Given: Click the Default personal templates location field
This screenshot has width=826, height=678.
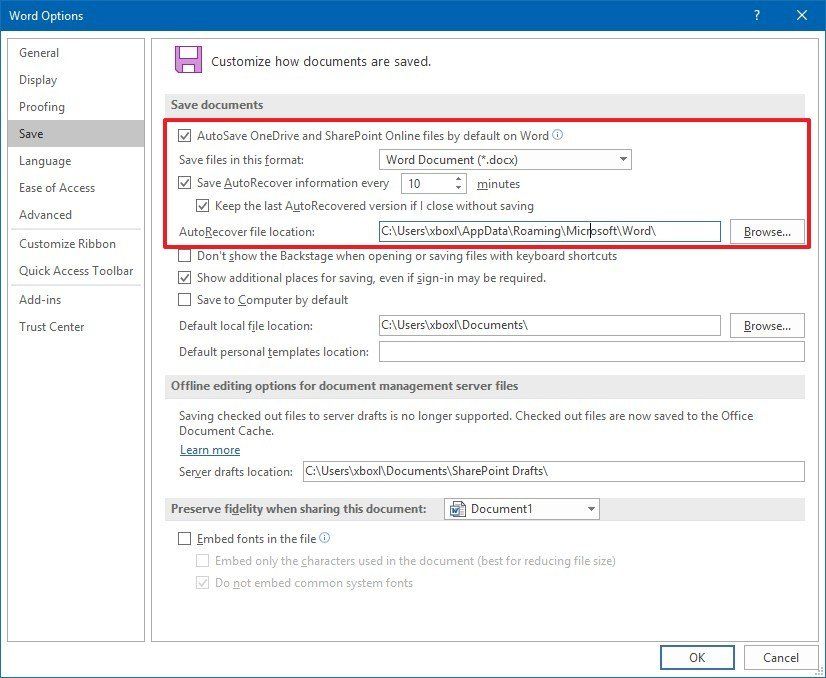Looking at the screenshot, I should pos(590,351).
